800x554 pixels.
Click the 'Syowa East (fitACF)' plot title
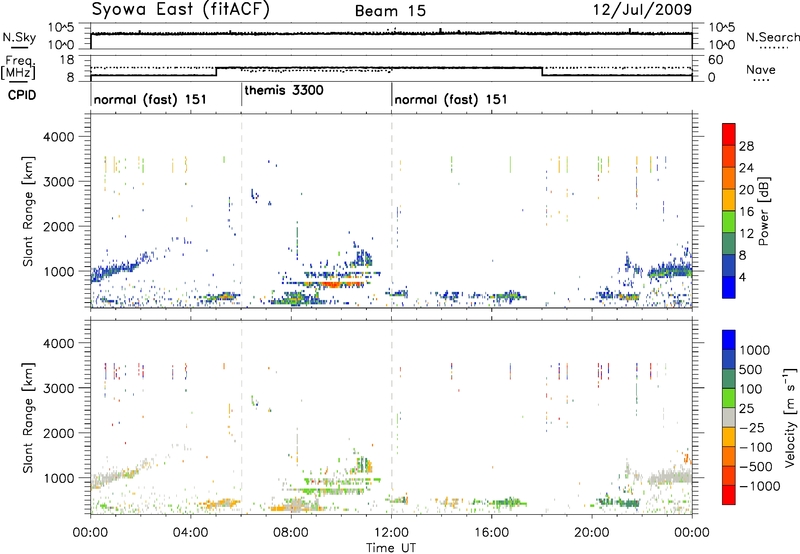point(181,10)
